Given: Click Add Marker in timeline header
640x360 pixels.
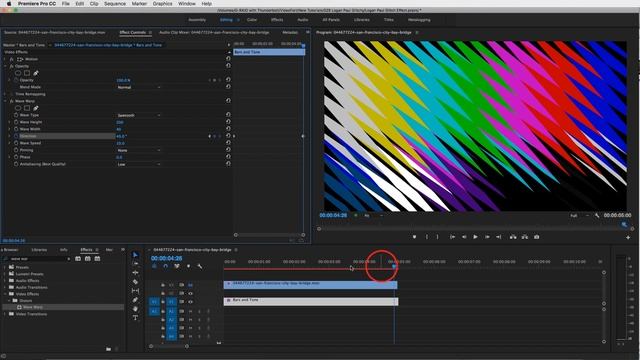Looking at the screenshot, I should click(188, 266).
